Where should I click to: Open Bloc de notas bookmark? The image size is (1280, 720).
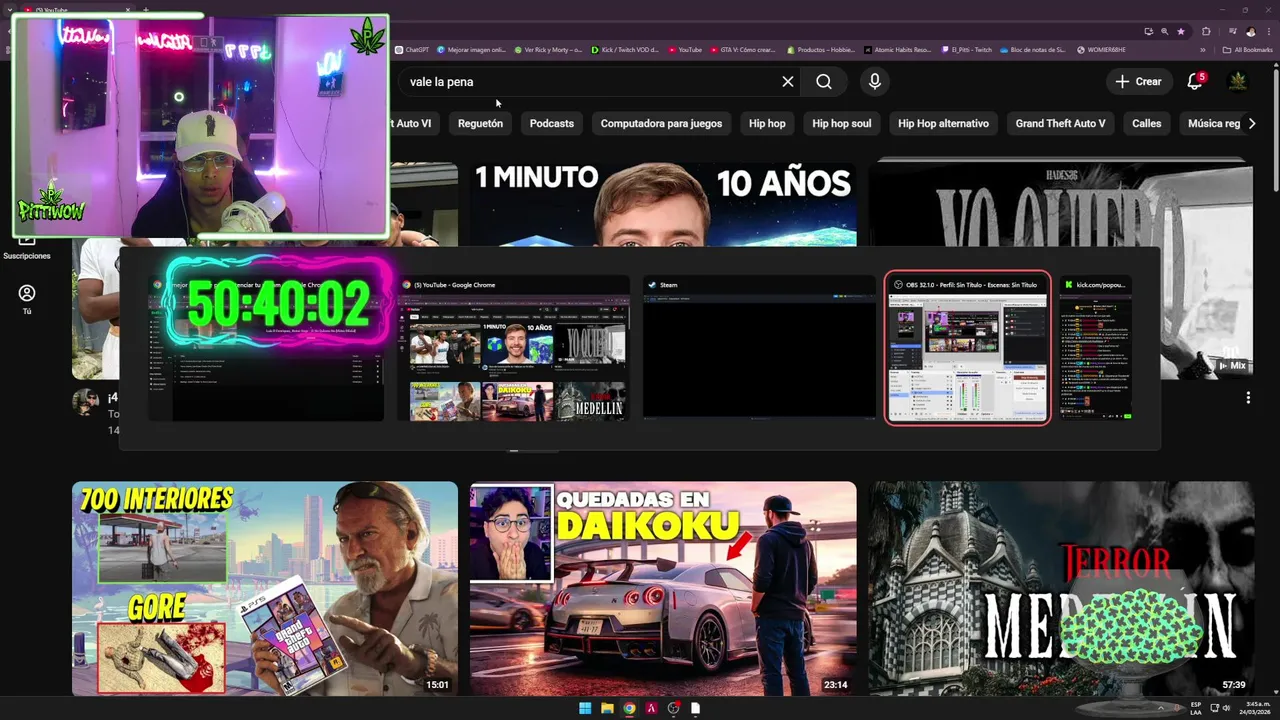pyautogui.click(x=1033, y=50)
